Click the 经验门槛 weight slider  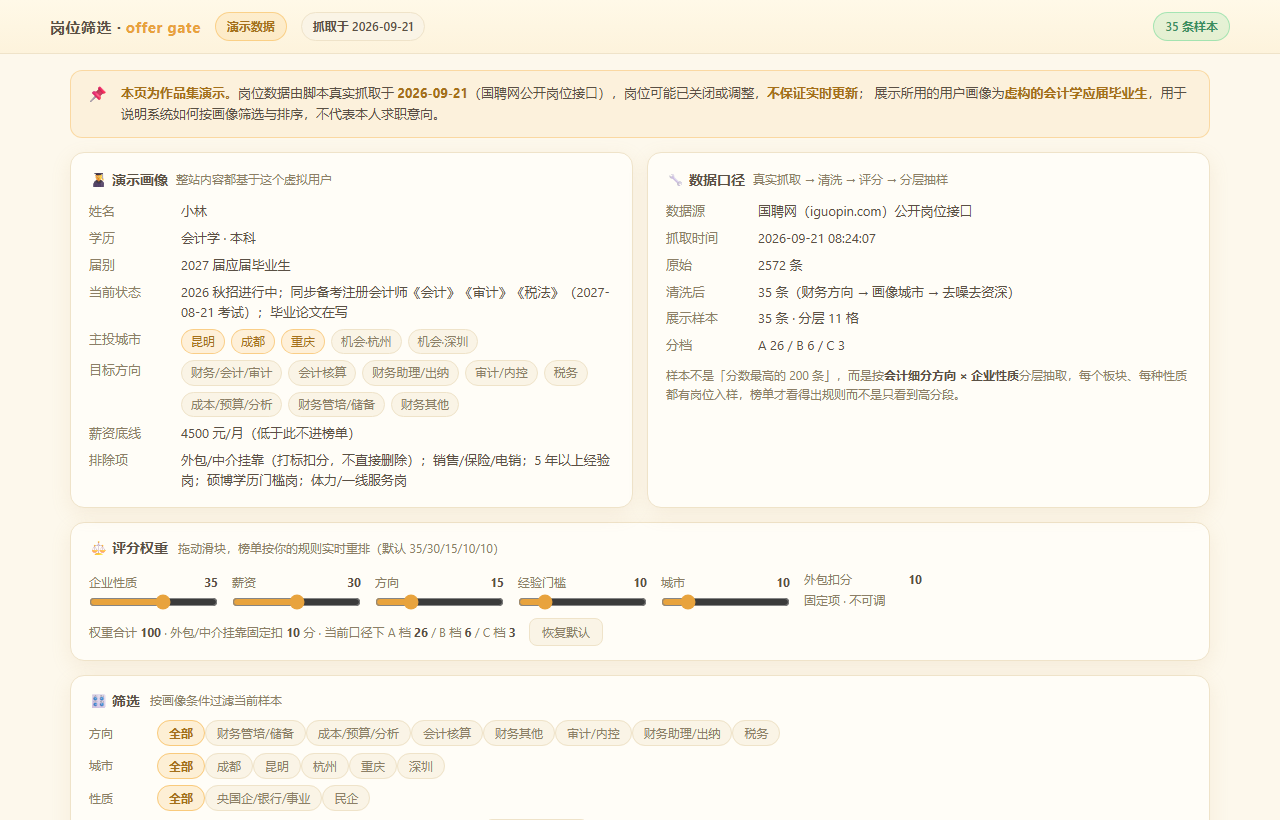pos(582,602)
